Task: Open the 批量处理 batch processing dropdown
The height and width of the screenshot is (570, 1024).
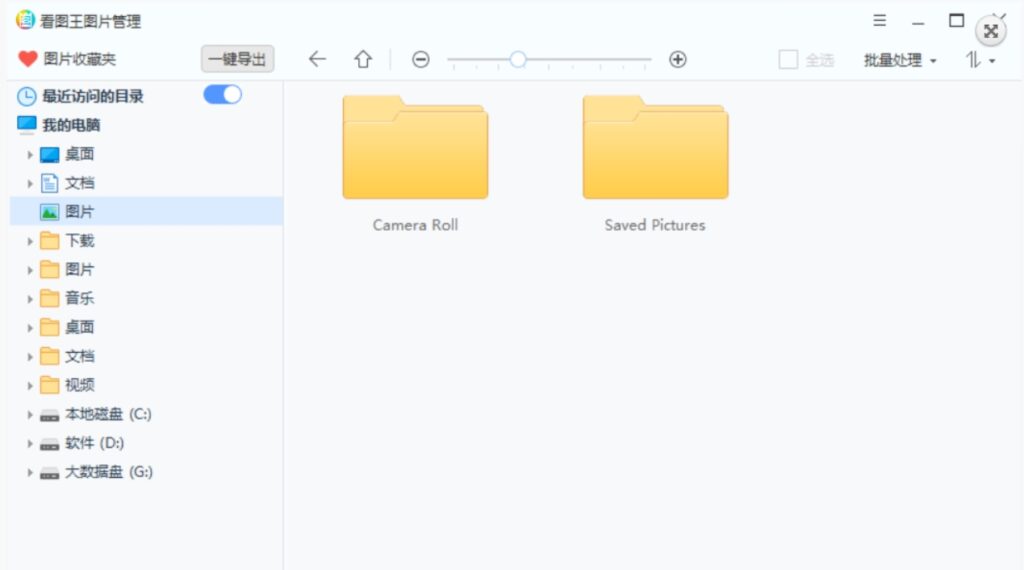Action: tap(900, 60)
